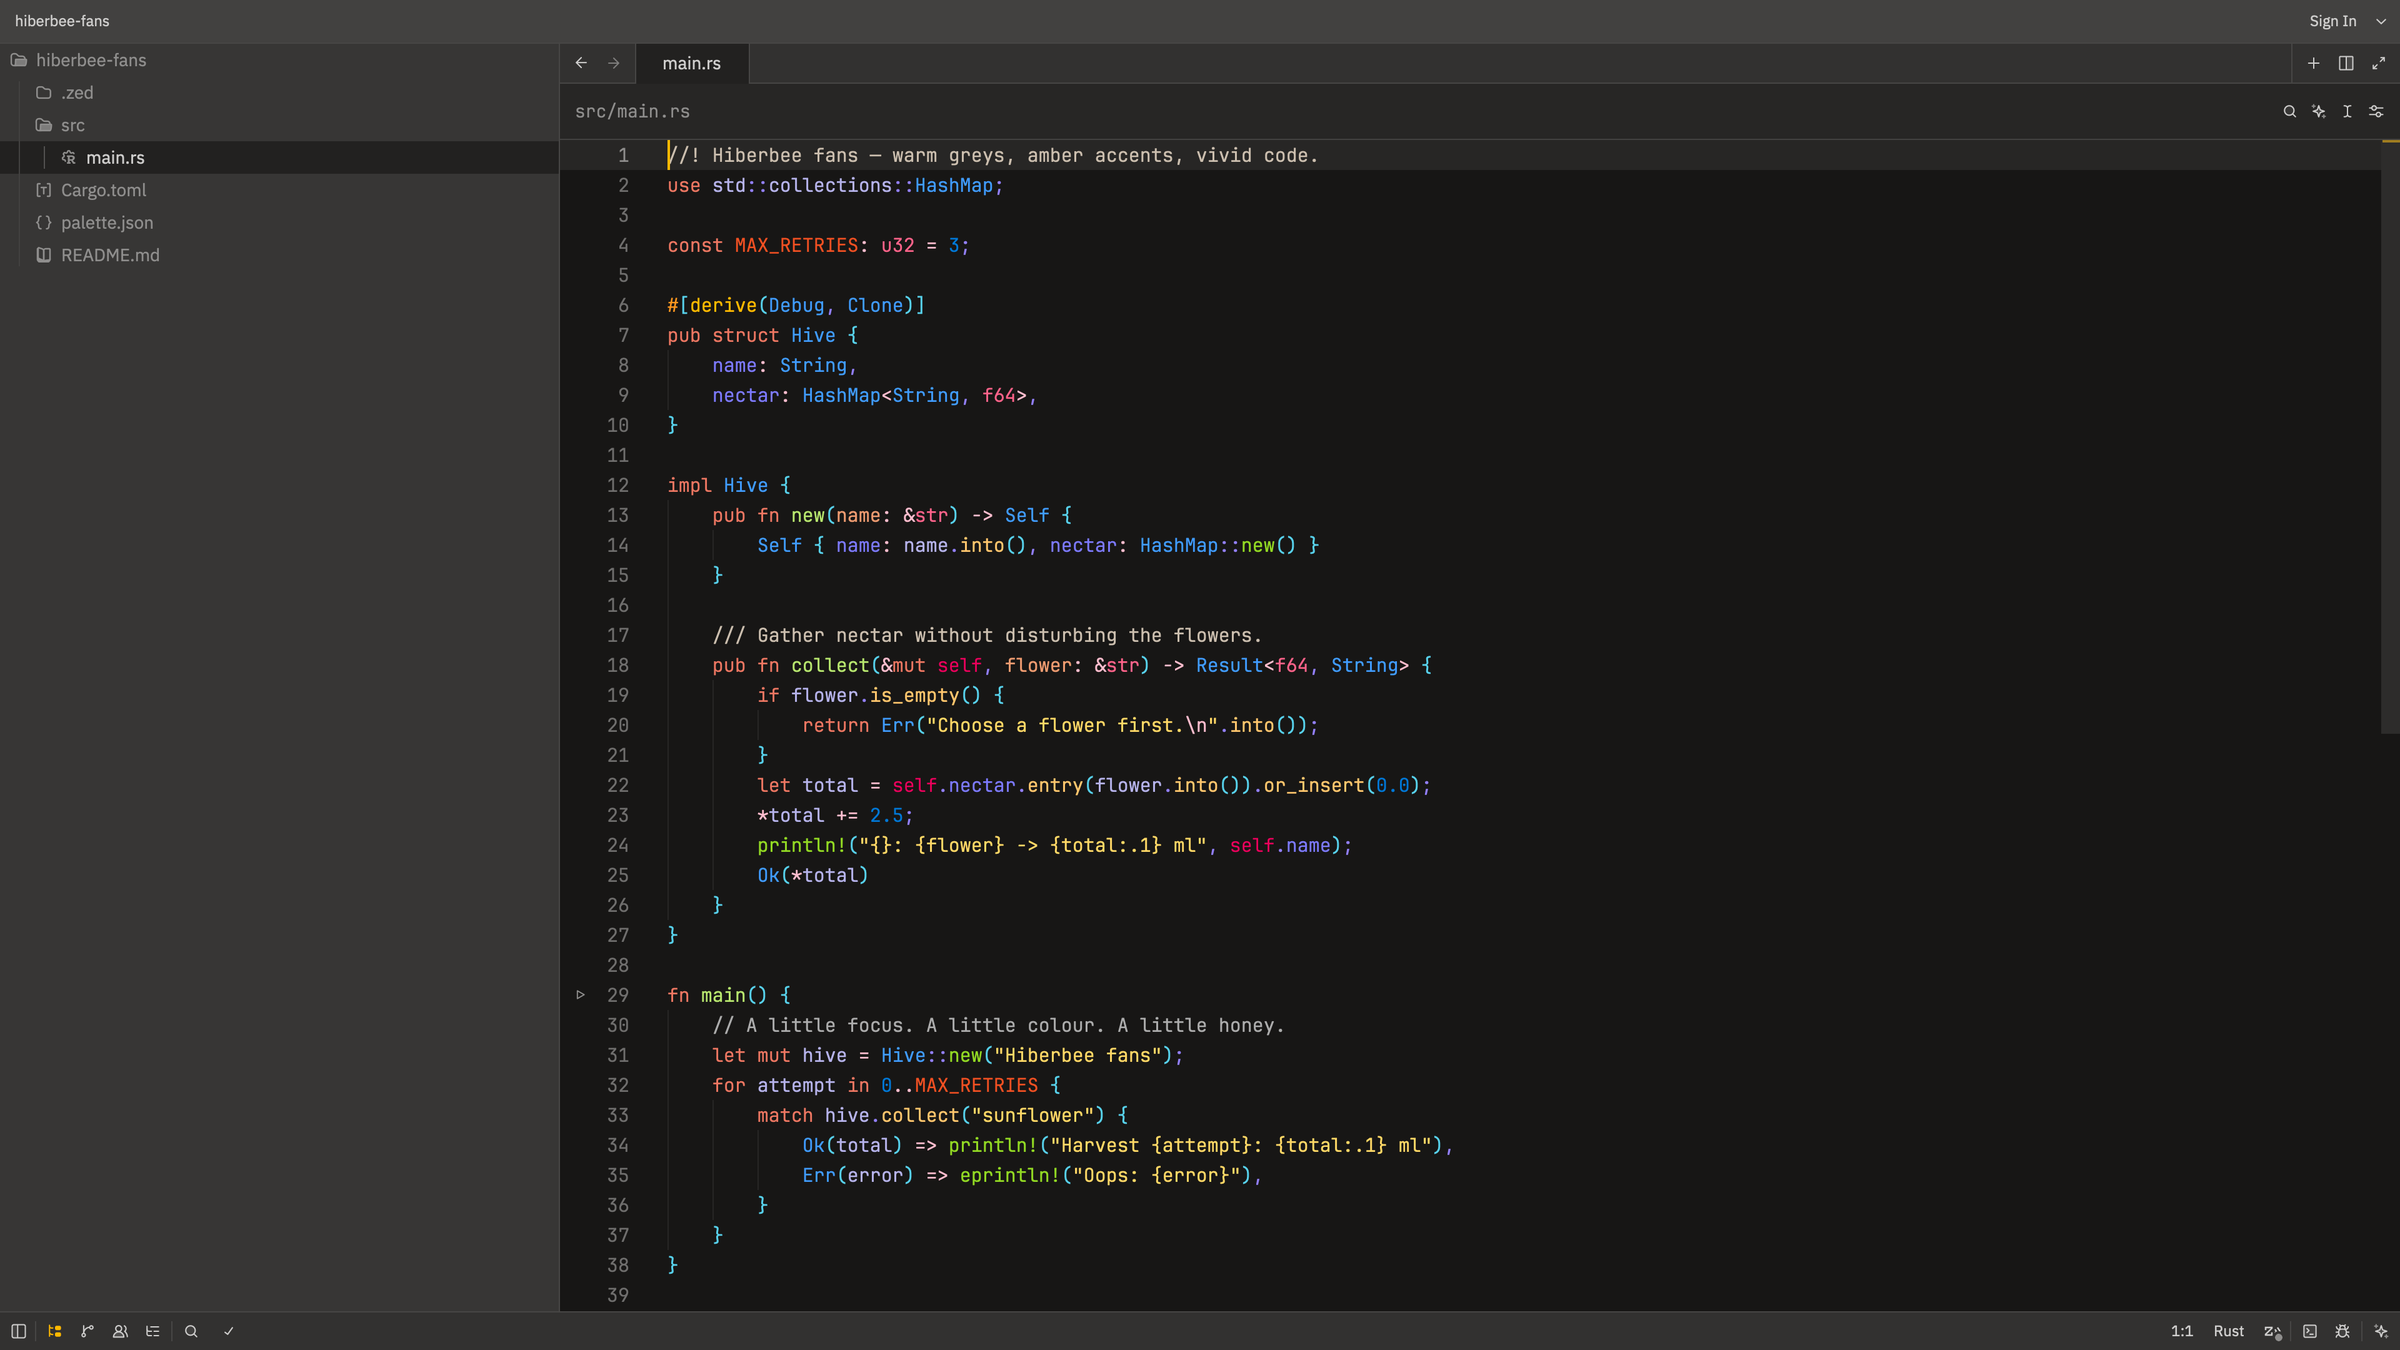Viewport: 2400px width, 1350px height.
Task: Click the MAX_RETRIES constant on line 4
Action: coord(796,245)
